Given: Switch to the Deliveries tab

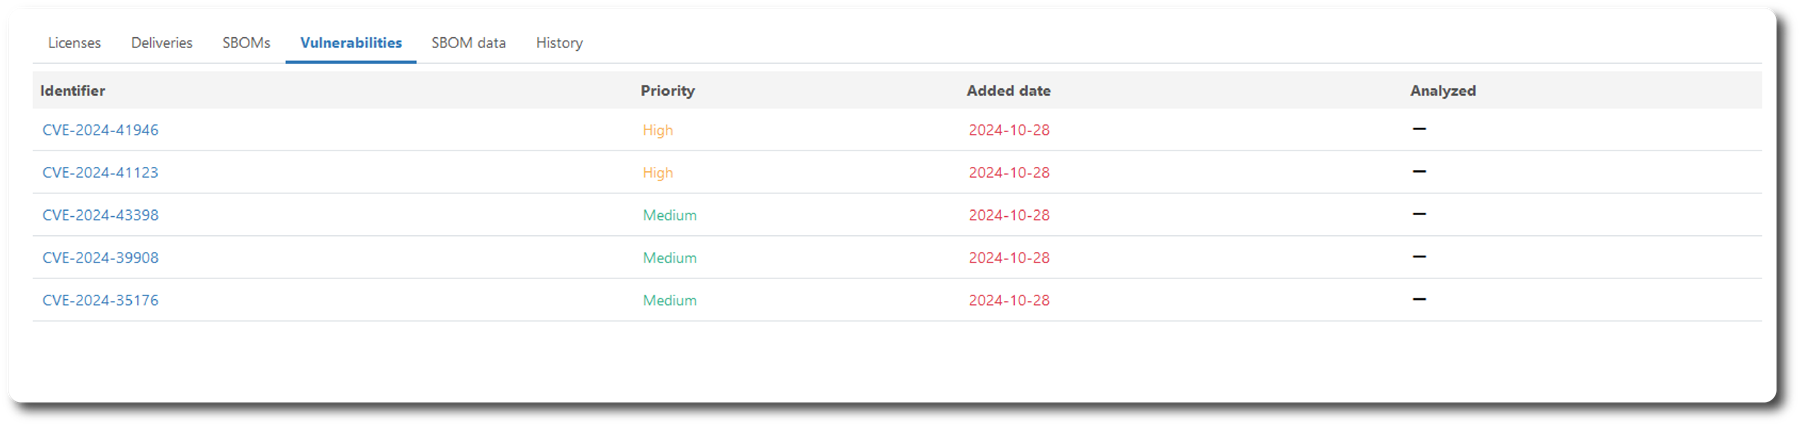Looking at the screenshot, I should coord(161,43).
